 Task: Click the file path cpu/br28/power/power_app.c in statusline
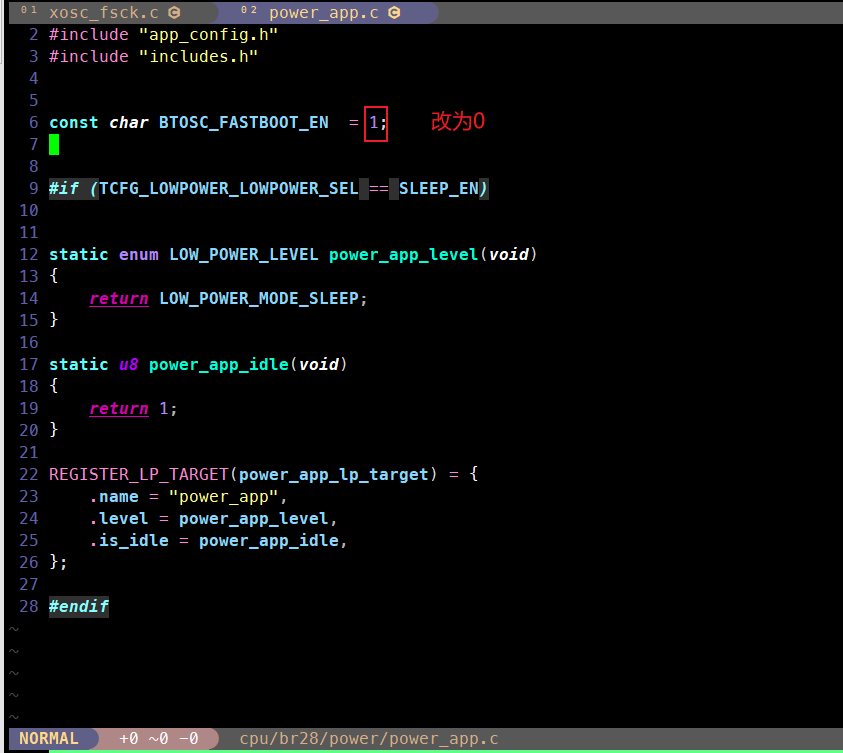point(369,738)
